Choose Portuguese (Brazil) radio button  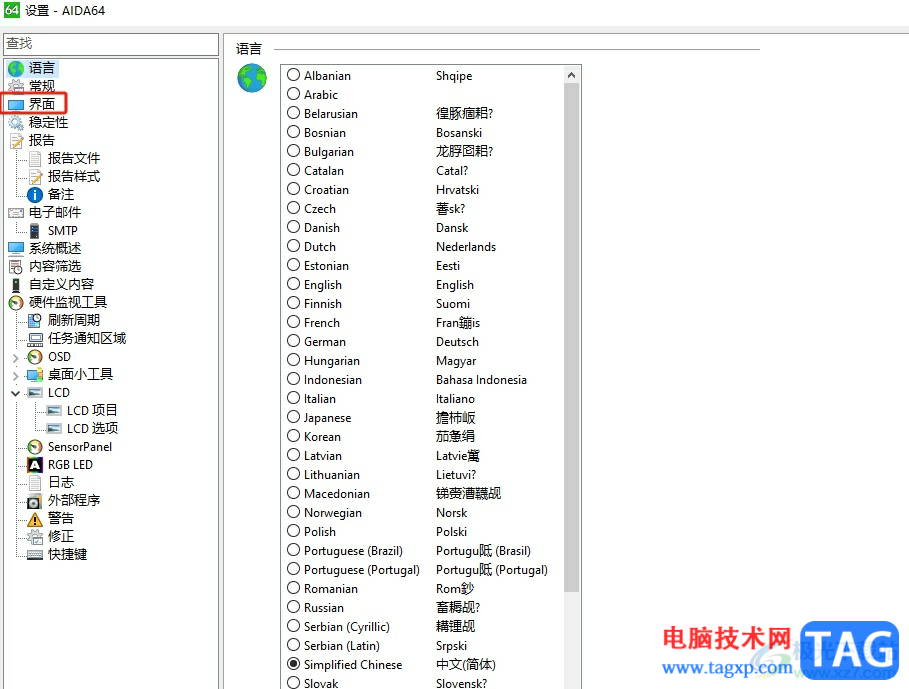pos(293,550)
